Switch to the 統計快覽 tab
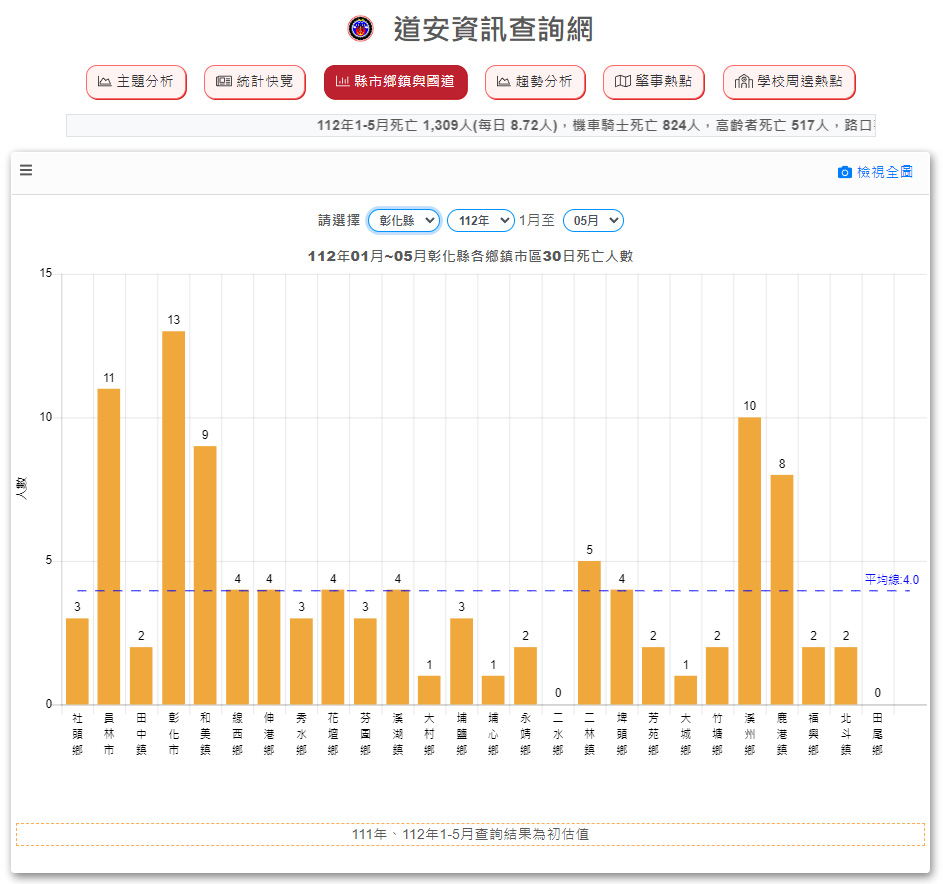 (255, 82)
